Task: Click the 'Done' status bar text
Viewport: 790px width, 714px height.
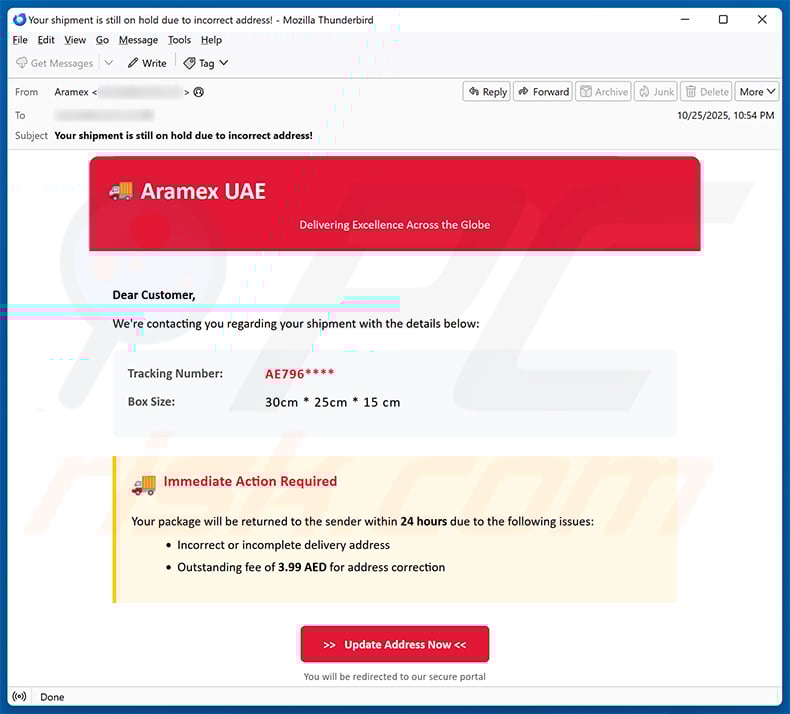Action: [52, 697]
